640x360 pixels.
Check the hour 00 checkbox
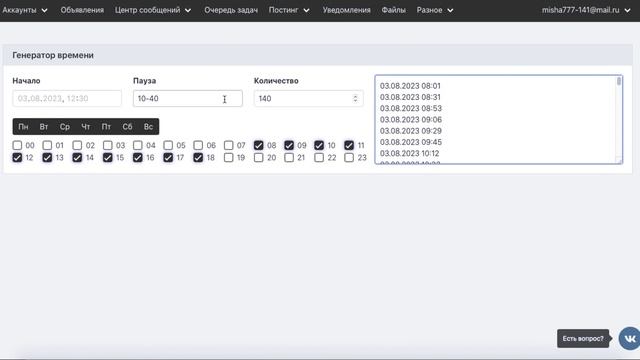pyautogui.click(x=17, y=145)
